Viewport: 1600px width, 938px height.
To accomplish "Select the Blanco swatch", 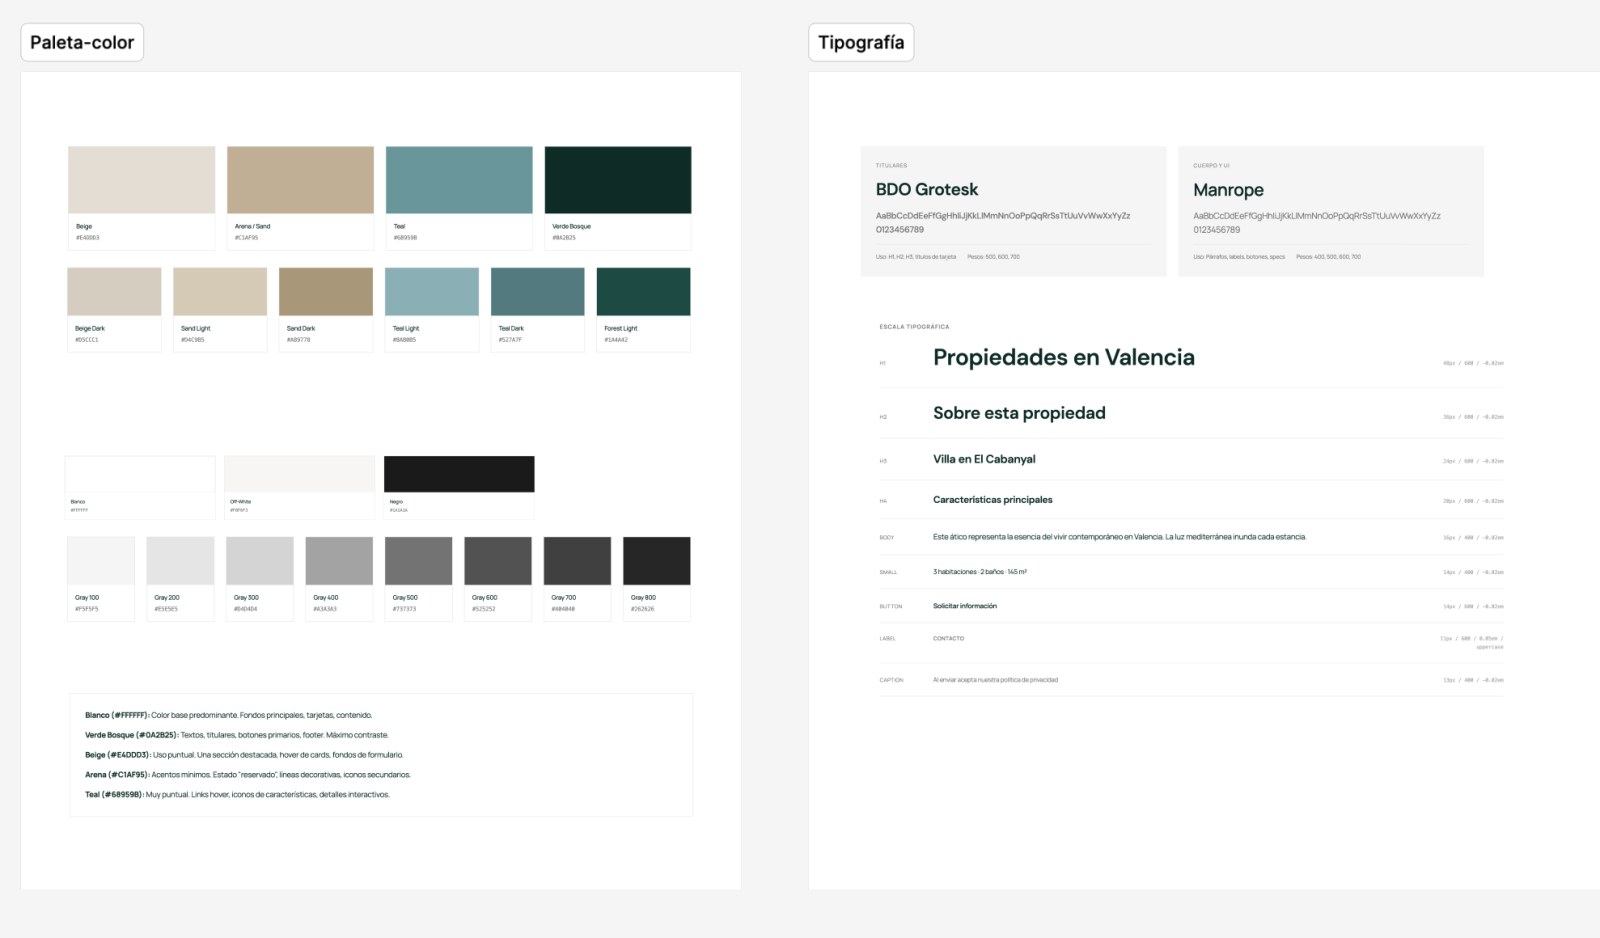I will (x=140, y=474).
